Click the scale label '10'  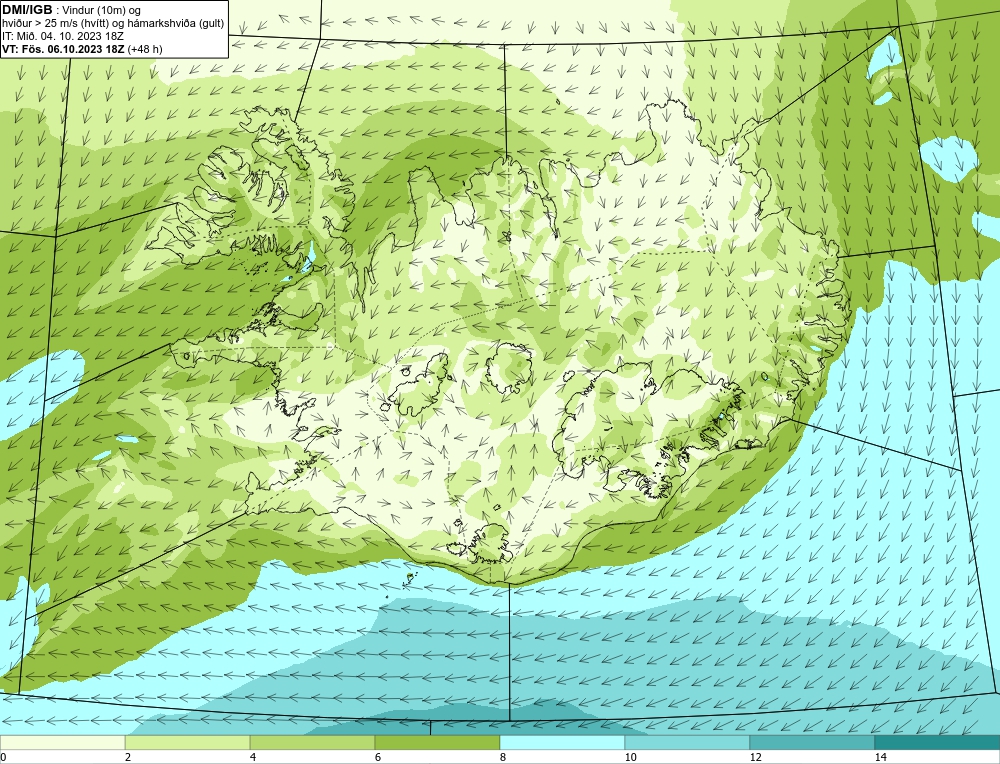click(x=631, y=757)
